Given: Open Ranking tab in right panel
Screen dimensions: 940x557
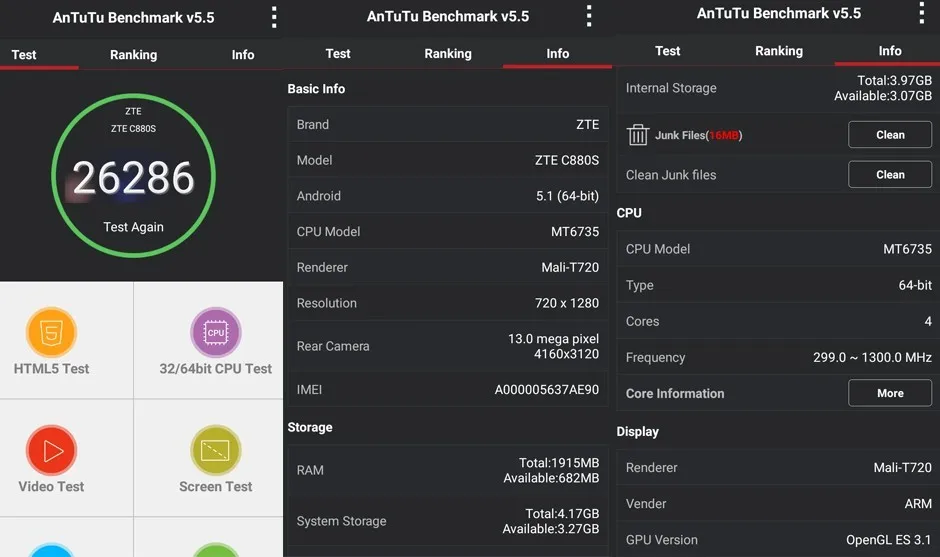Looking at the screenshot, I should (x=779, y=51).
